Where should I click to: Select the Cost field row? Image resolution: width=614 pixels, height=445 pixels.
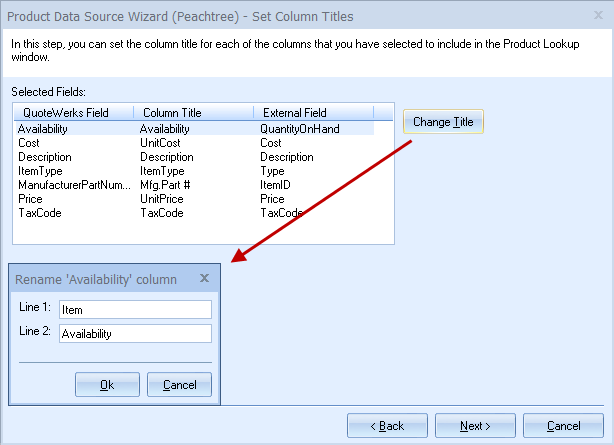point(195,143)
